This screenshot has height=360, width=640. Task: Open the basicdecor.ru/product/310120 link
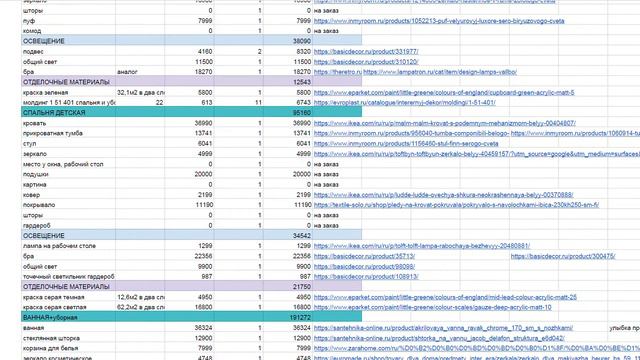(366, 62)
